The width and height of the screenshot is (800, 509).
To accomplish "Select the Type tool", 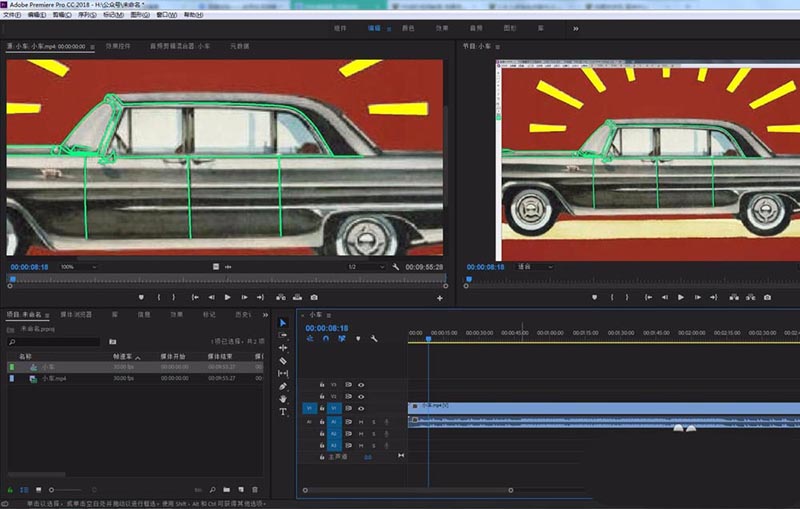I will tap(283, 412).
